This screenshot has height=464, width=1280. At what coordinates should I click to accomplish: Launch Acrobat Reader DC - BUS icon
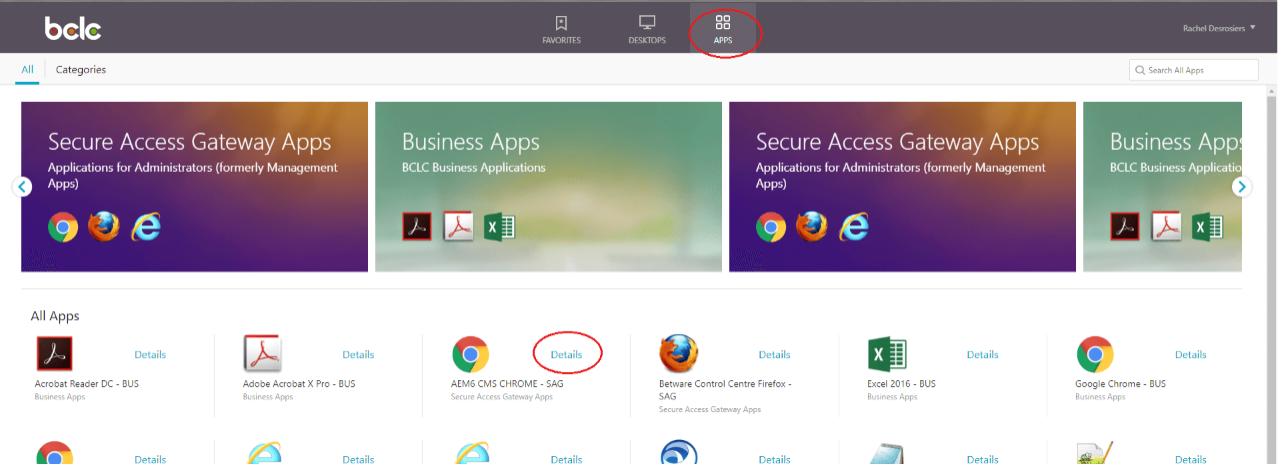pos(54,354)
